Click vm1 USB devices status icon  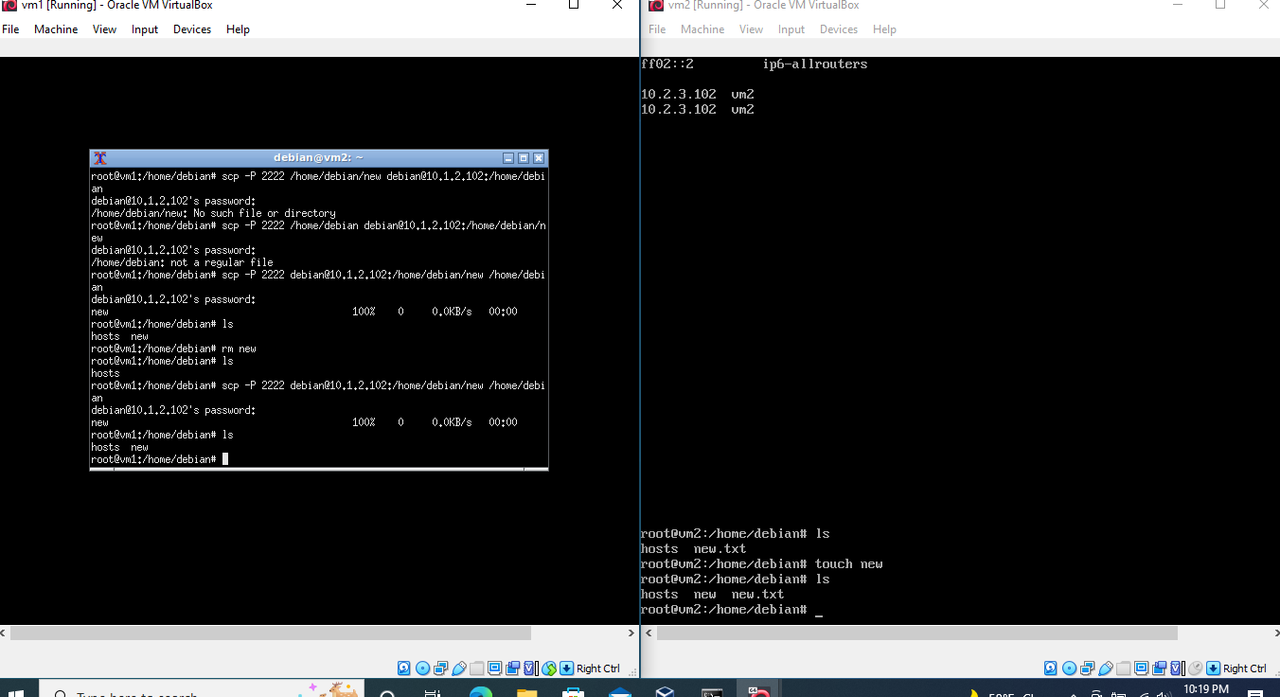[x=459, y=668]
